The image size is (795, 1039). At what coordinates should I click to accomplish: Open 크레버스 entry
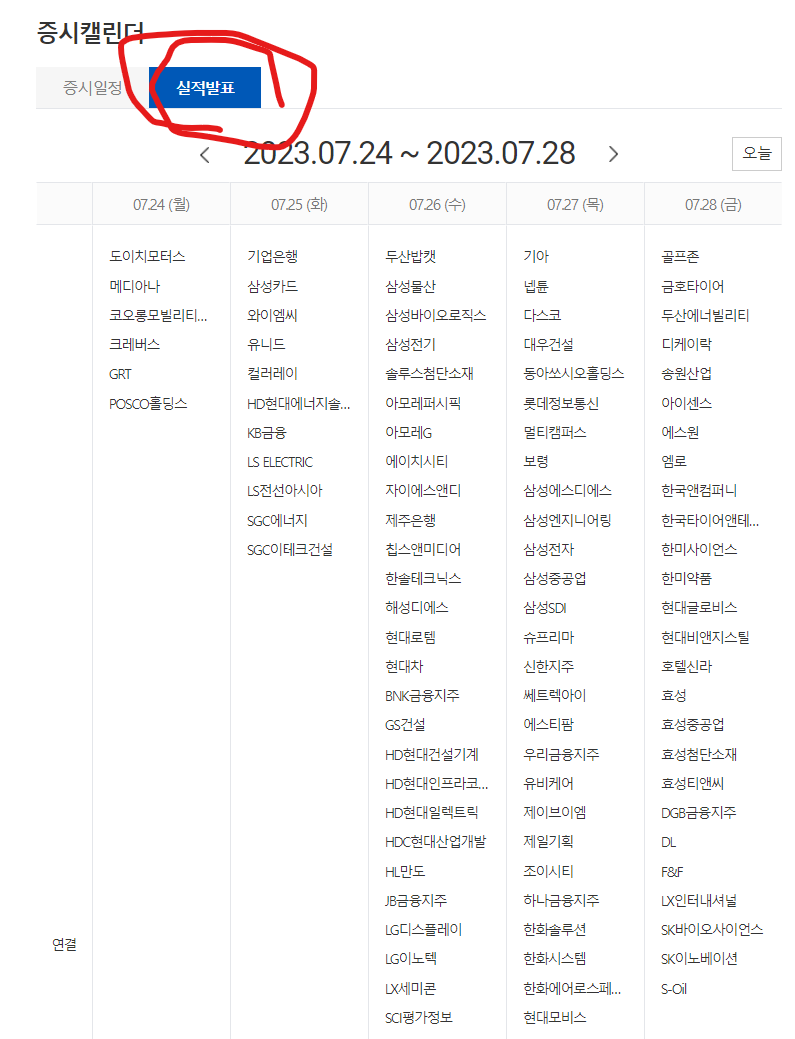coord(134,345)
